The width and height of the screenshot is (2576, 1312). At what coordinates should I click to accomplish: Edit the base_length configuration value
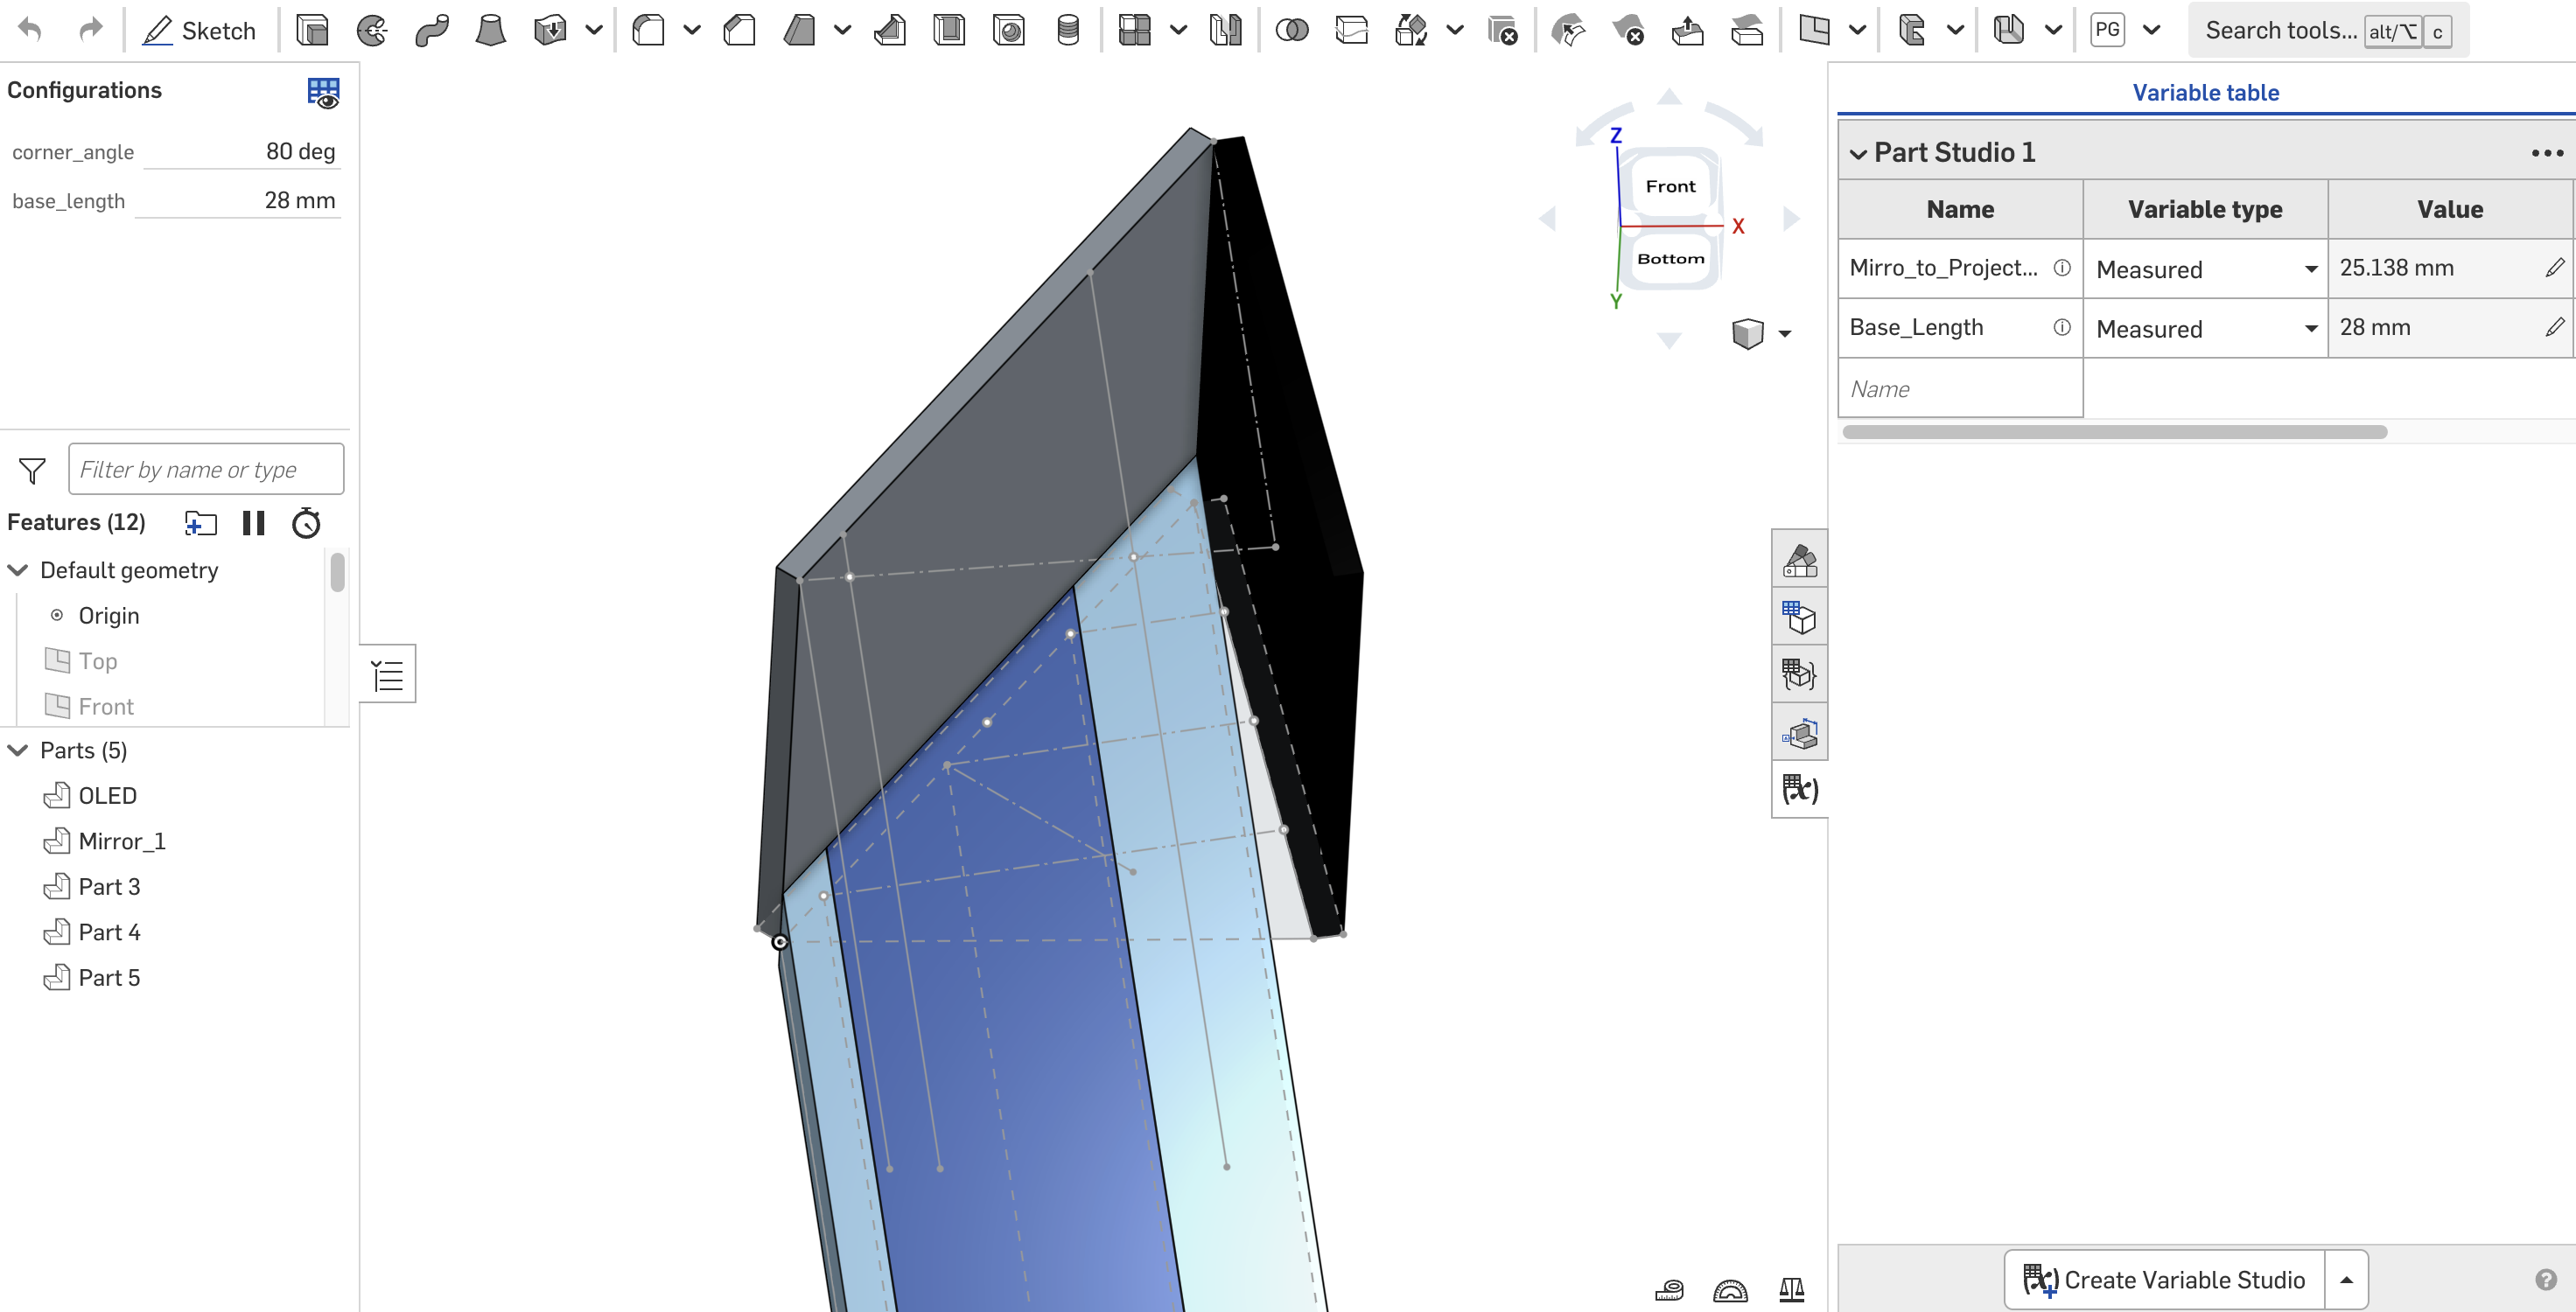238,200
